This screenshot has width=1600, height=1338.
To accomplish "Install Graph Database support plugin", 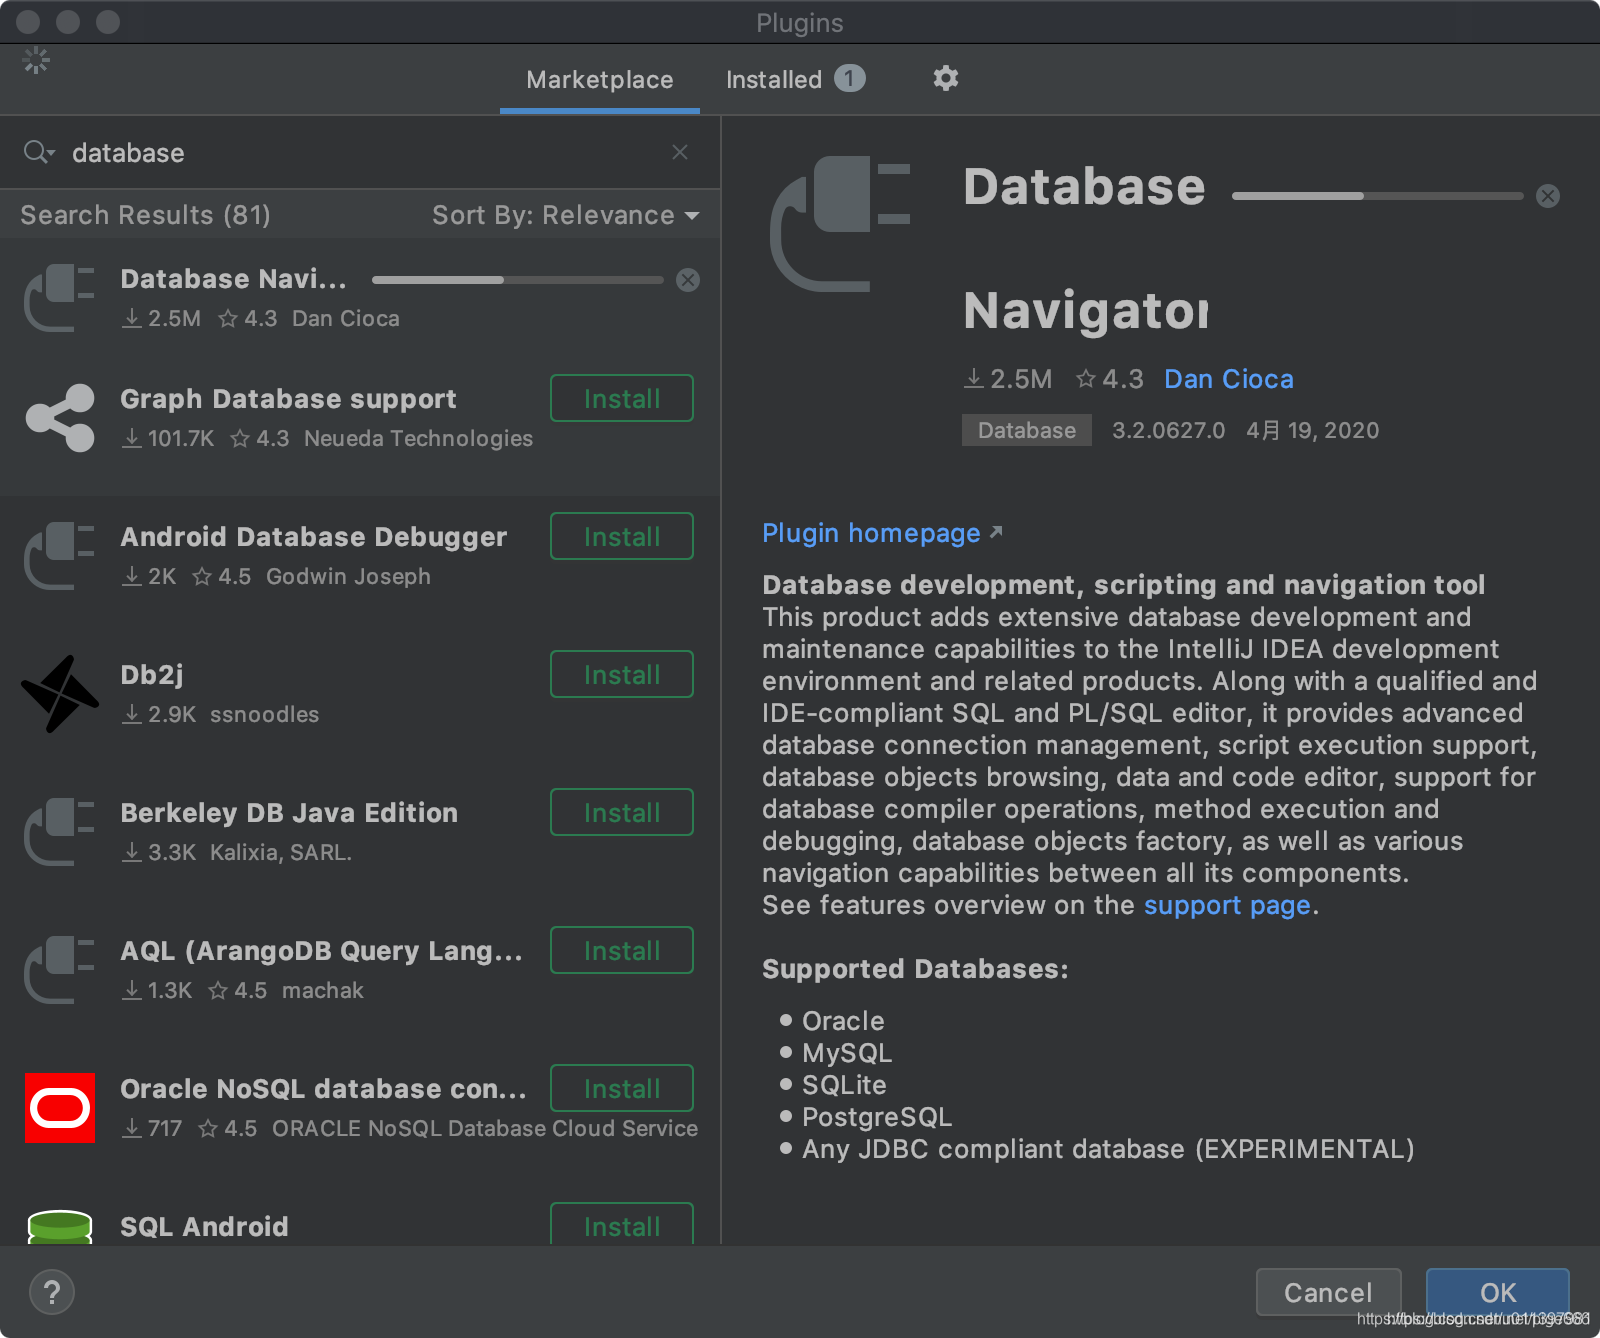I will (x=622, y=398).
